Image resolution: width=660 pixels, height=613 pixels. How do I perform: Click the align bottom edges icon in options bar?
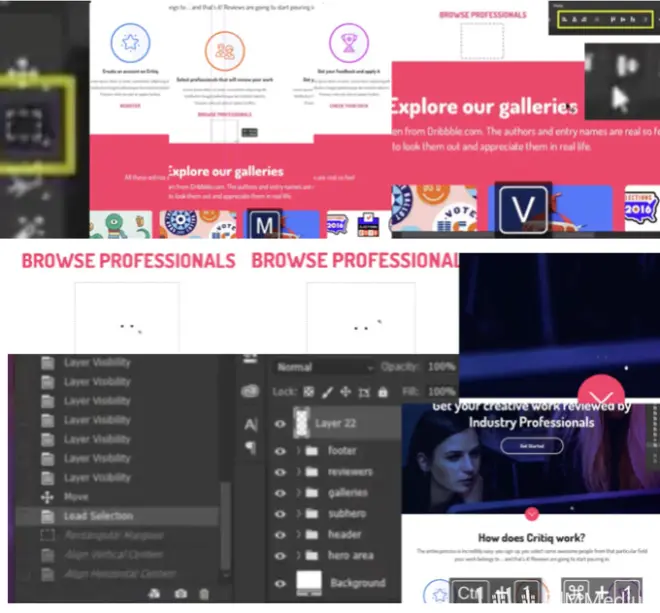[x=633, y=19]
